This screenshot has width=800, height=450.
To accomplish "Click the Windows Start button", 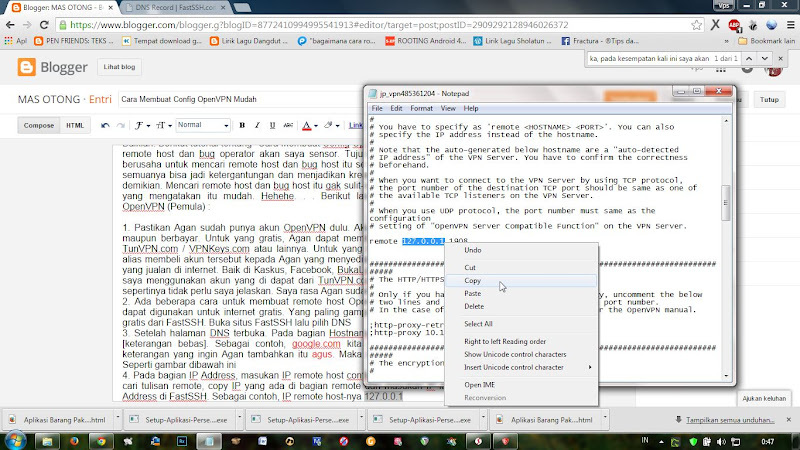I will 15,441.
